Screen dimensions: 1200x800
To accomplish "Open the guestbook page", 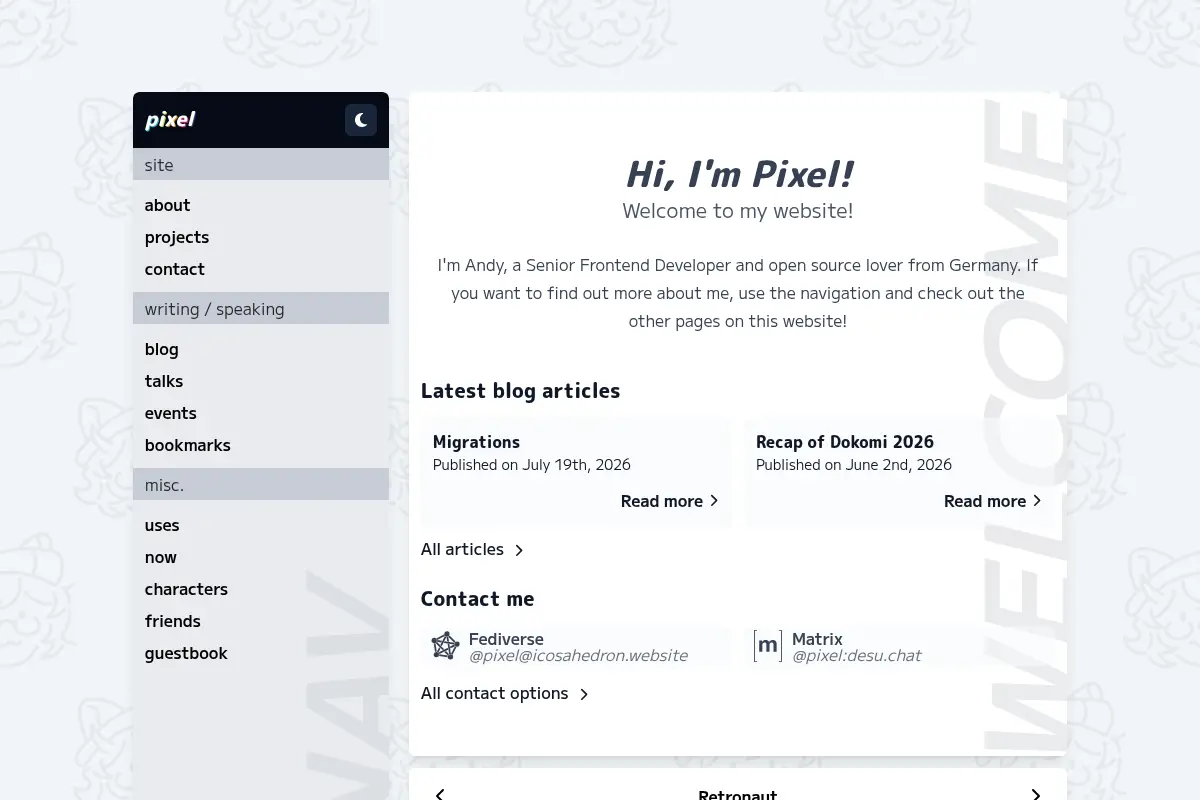I will click(x=186, y=653).
